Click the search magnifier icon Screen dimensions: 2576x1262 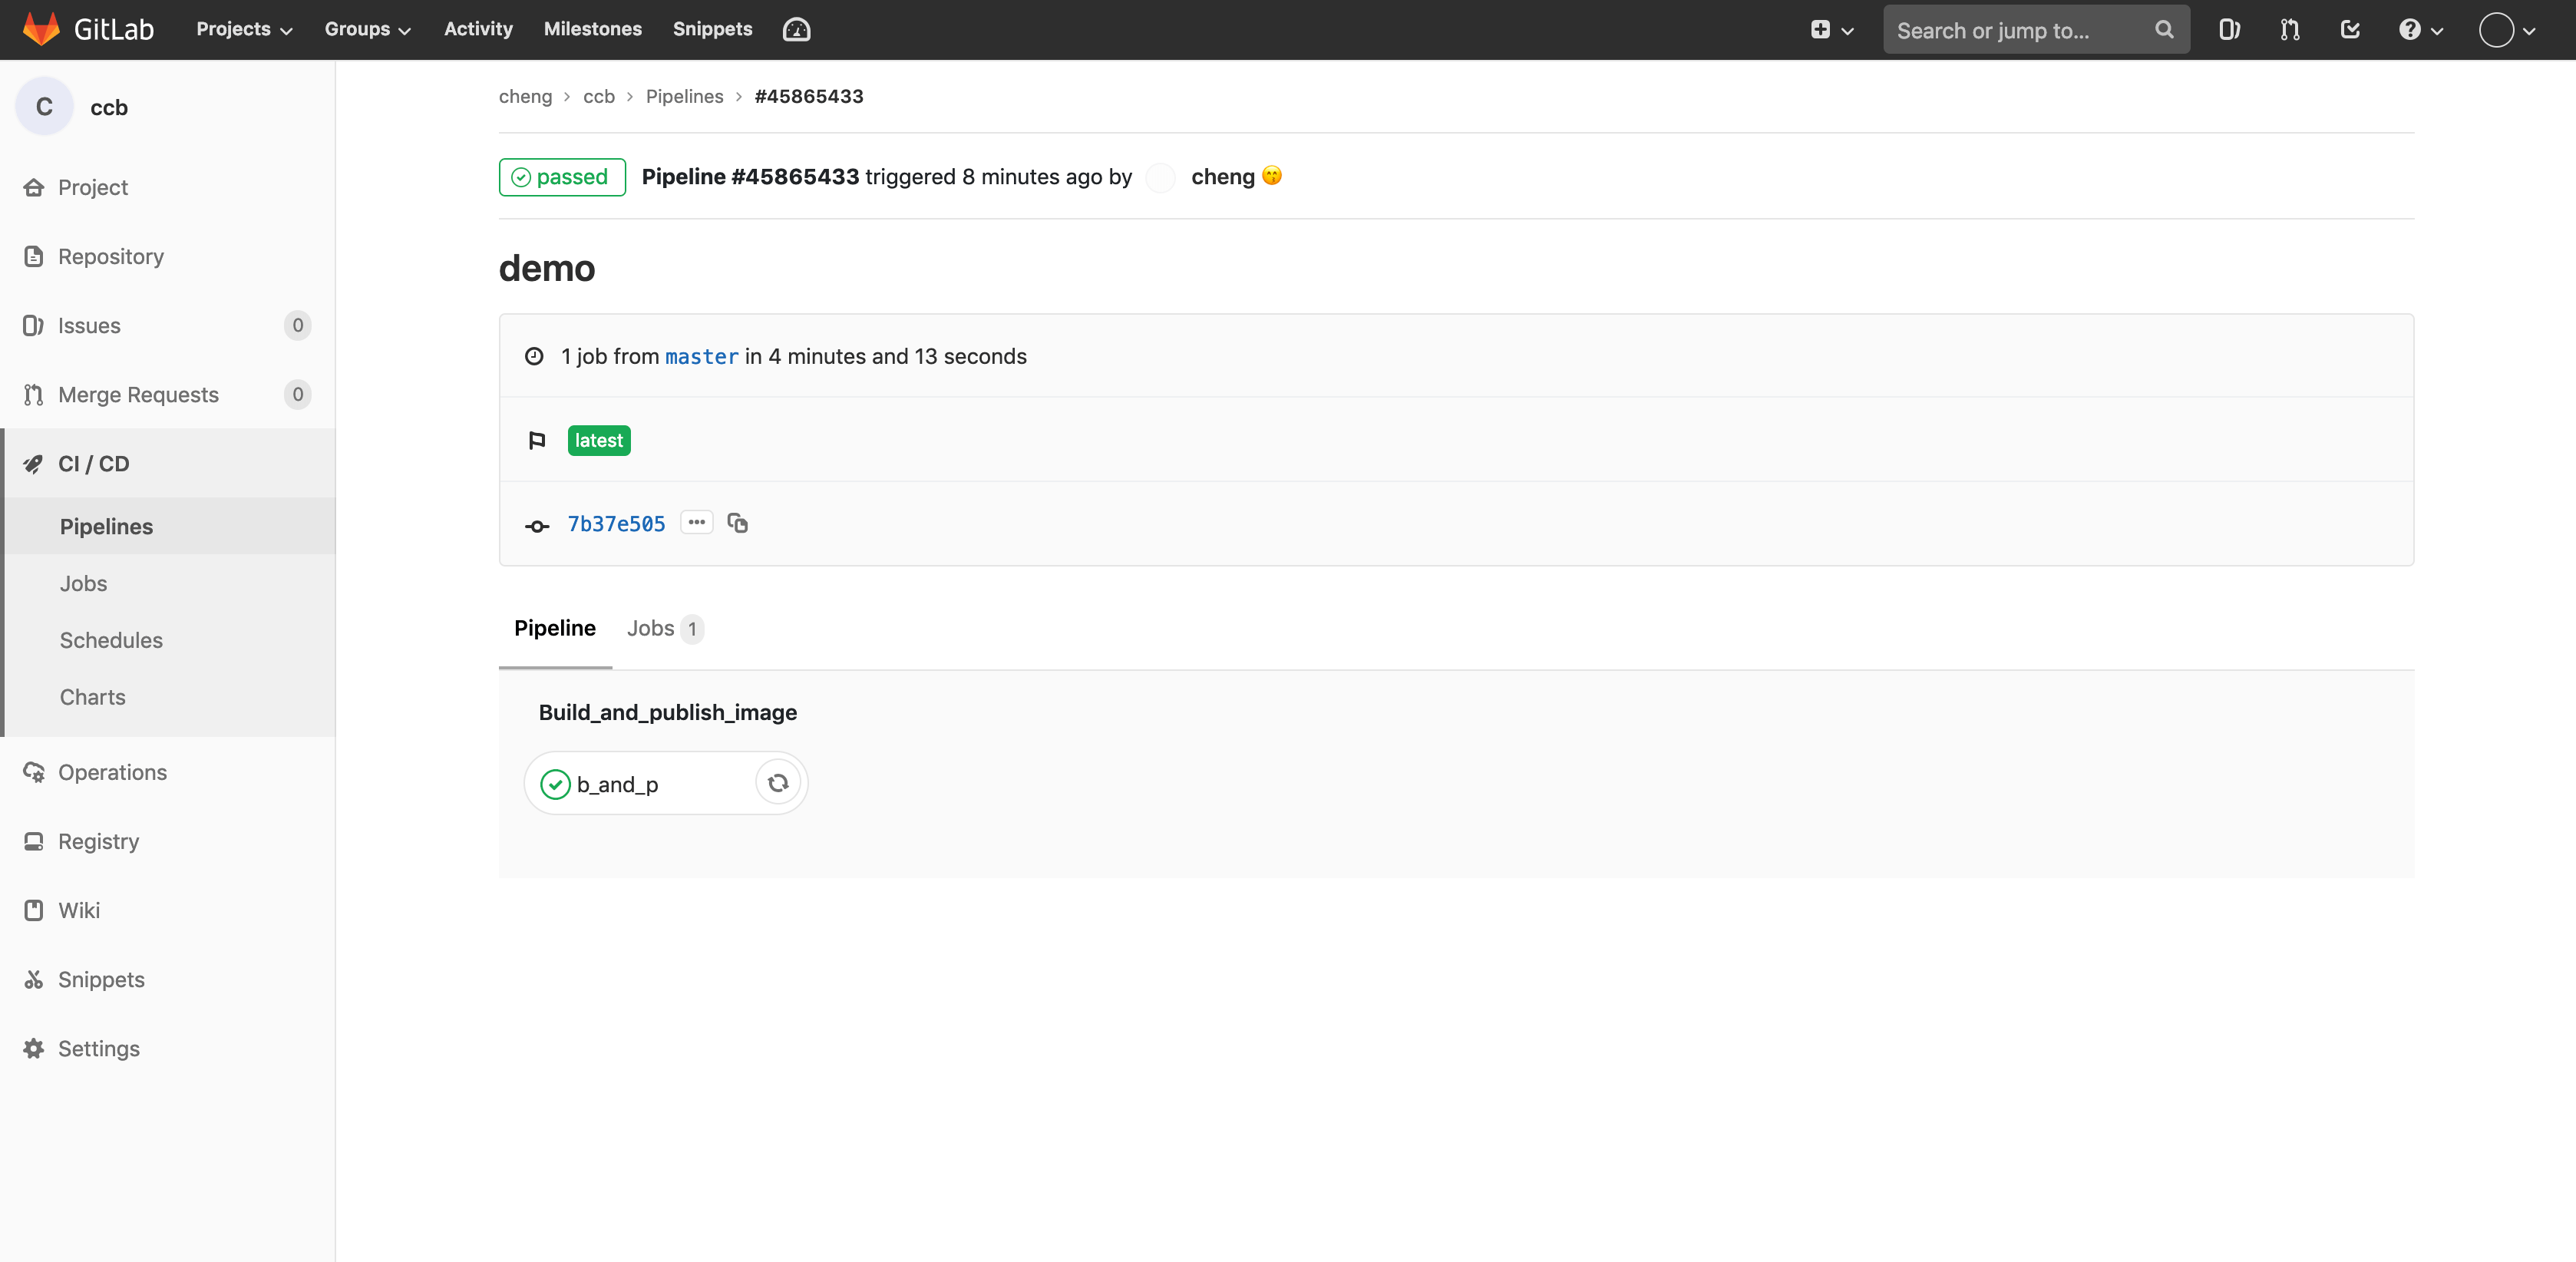tap(2163, 29)
